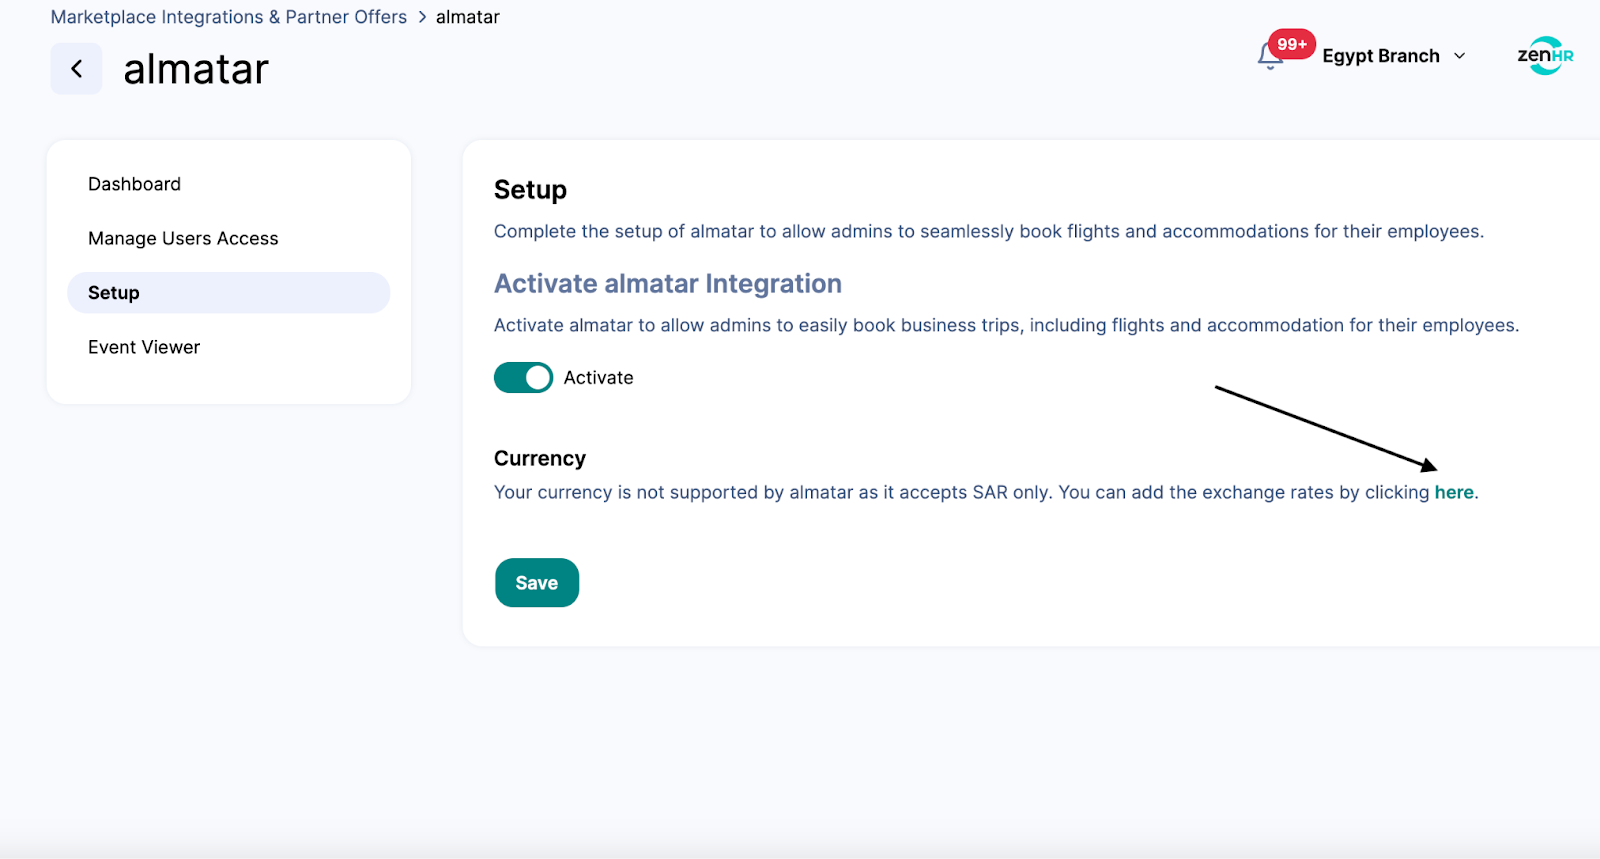The width and height of the screenshot is (1600, 859).
Task: Click the Activate almatar Integration heading
Action: [668, 284]
